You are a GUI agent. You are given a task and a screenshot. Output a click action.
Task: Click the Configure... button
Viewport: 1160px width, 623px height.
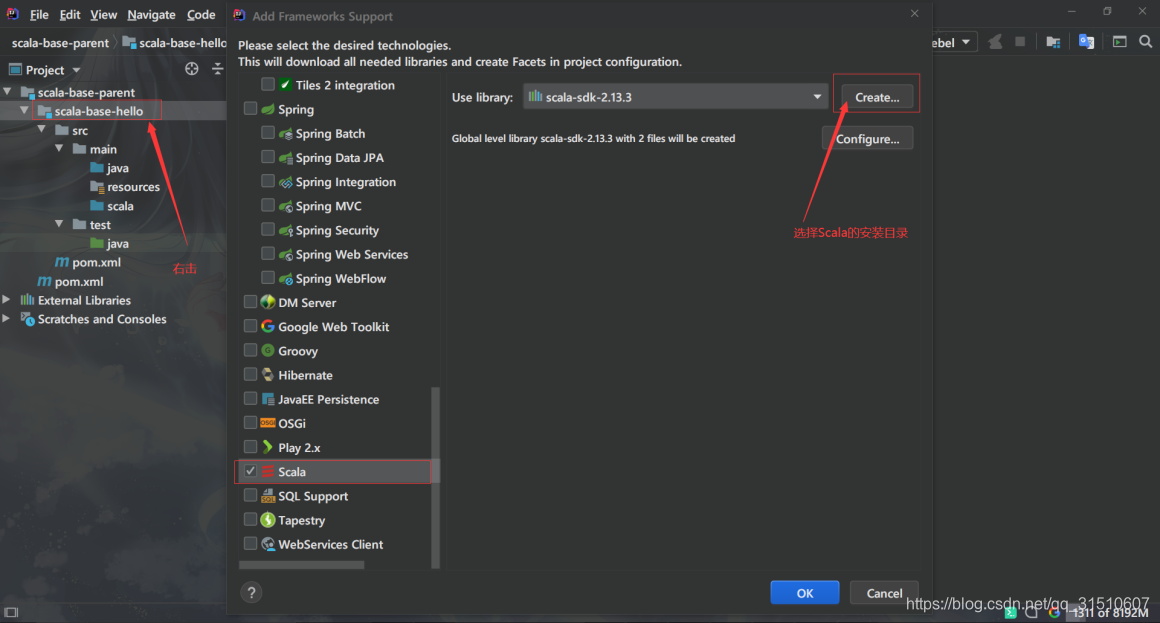coord(867,138)
